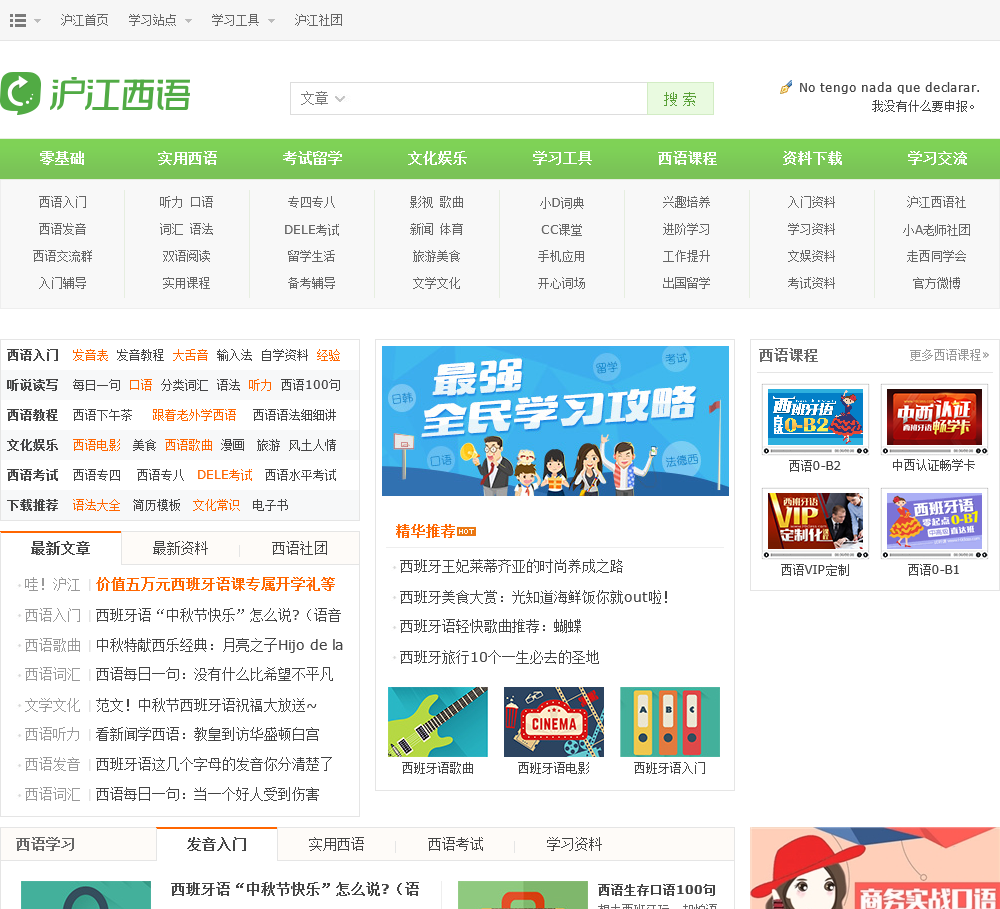Select the 学习交流 navigation menu
Image resolution: width=1000 pixels, height=909 pixels.
[937, 158]
